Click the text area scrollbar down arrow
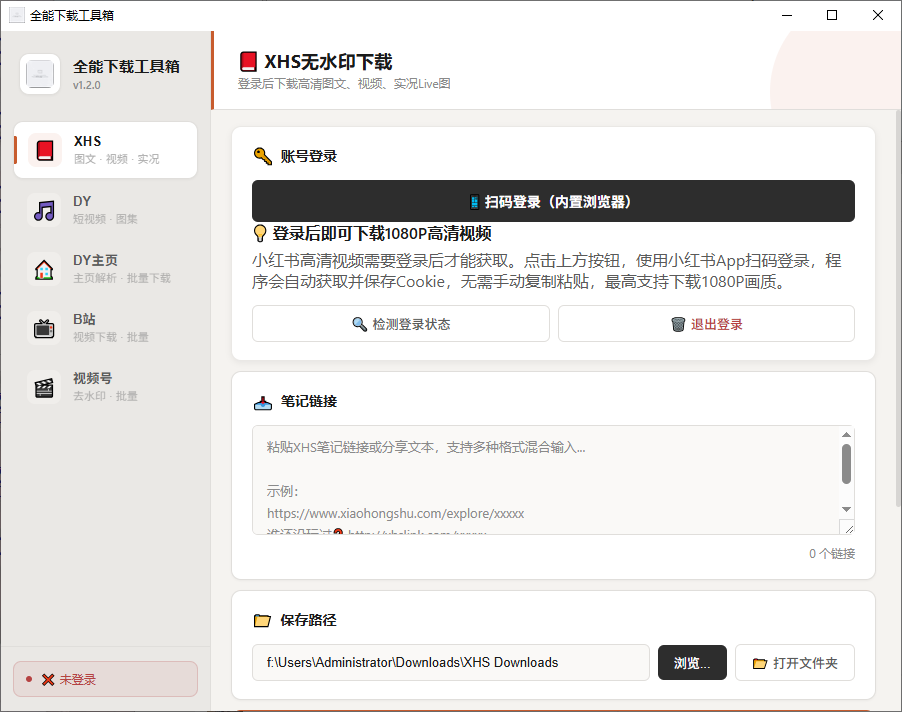The height and width of the screenshot is (712, 902). click(846, 509)
